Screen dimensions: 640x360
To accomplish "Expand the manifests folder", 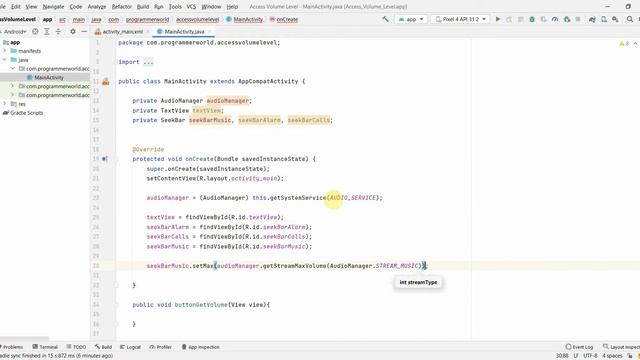I will pos(5,51).
